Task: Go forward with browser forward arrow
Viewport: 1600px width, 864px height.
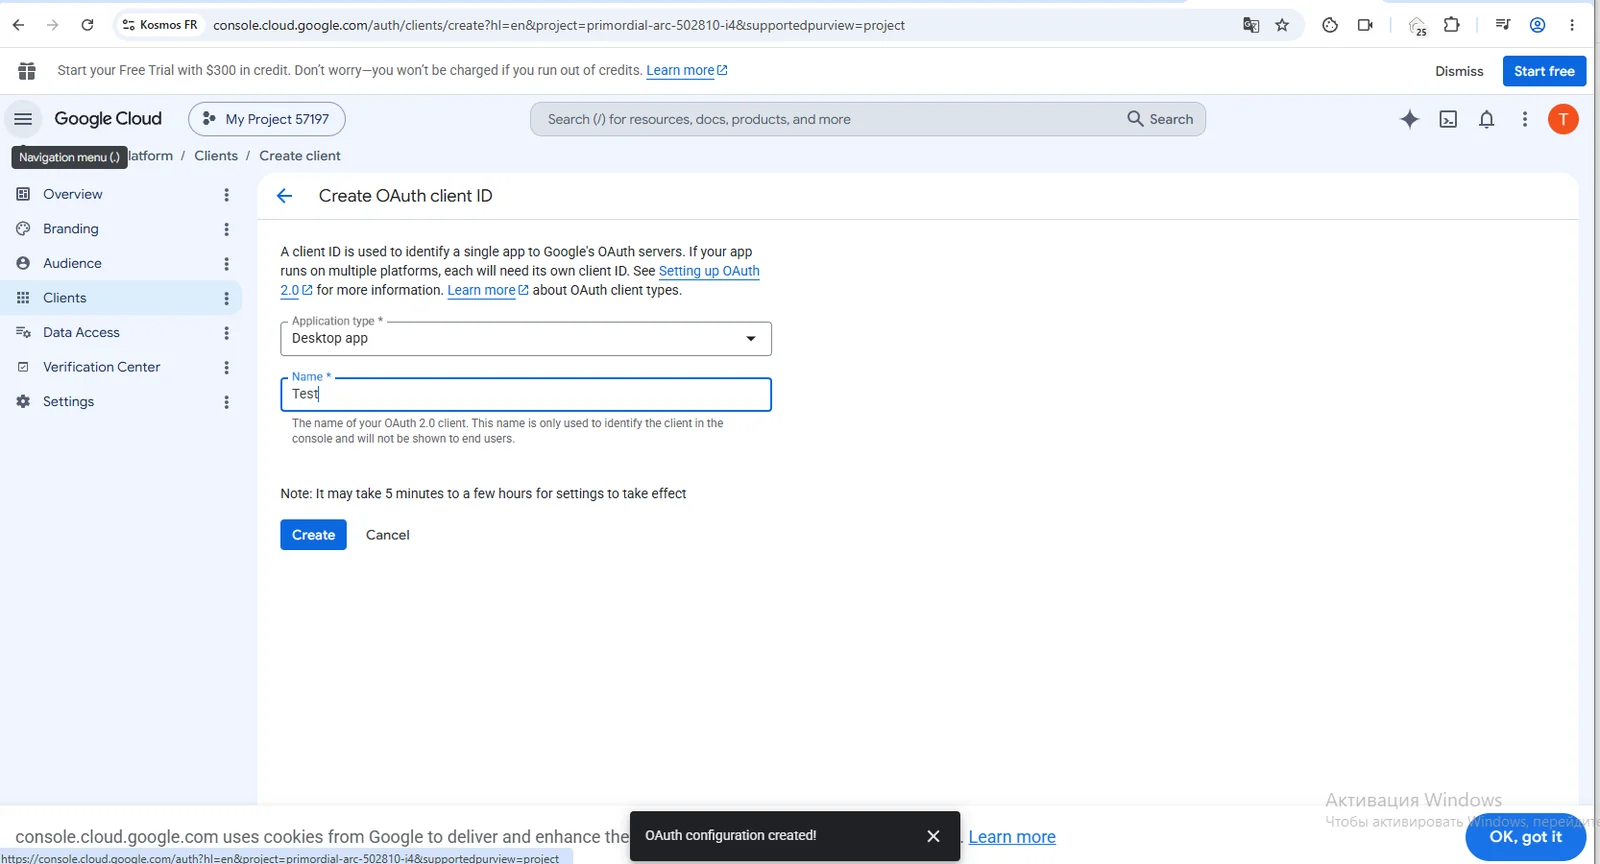Action: click(x=52, y=25)
